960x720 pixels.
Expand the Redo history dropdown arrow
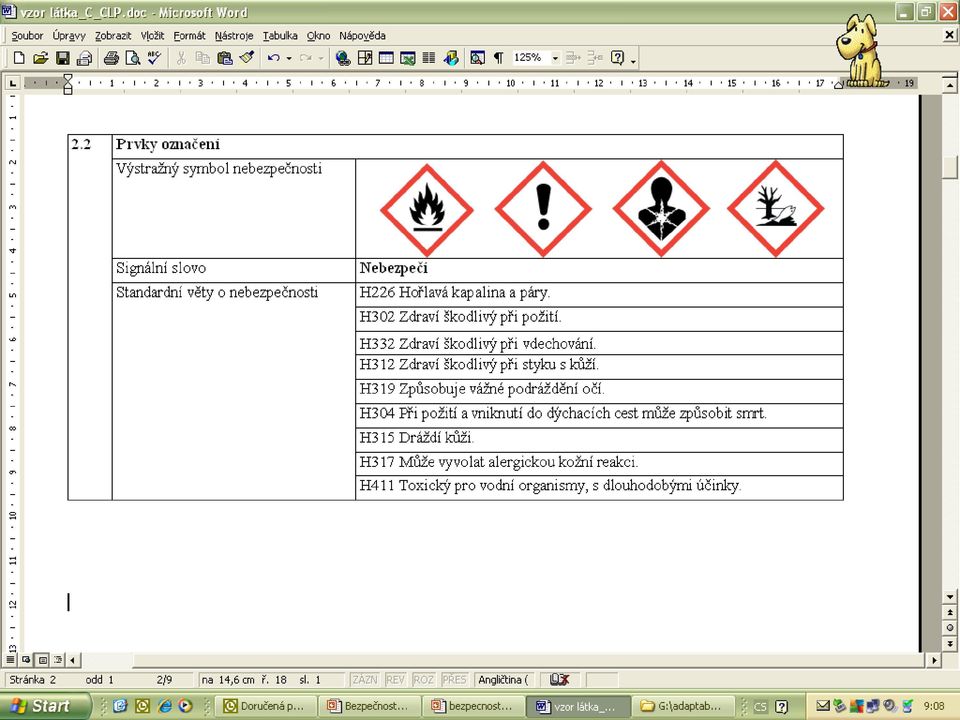pyautogui.click(x=321, y=58)
